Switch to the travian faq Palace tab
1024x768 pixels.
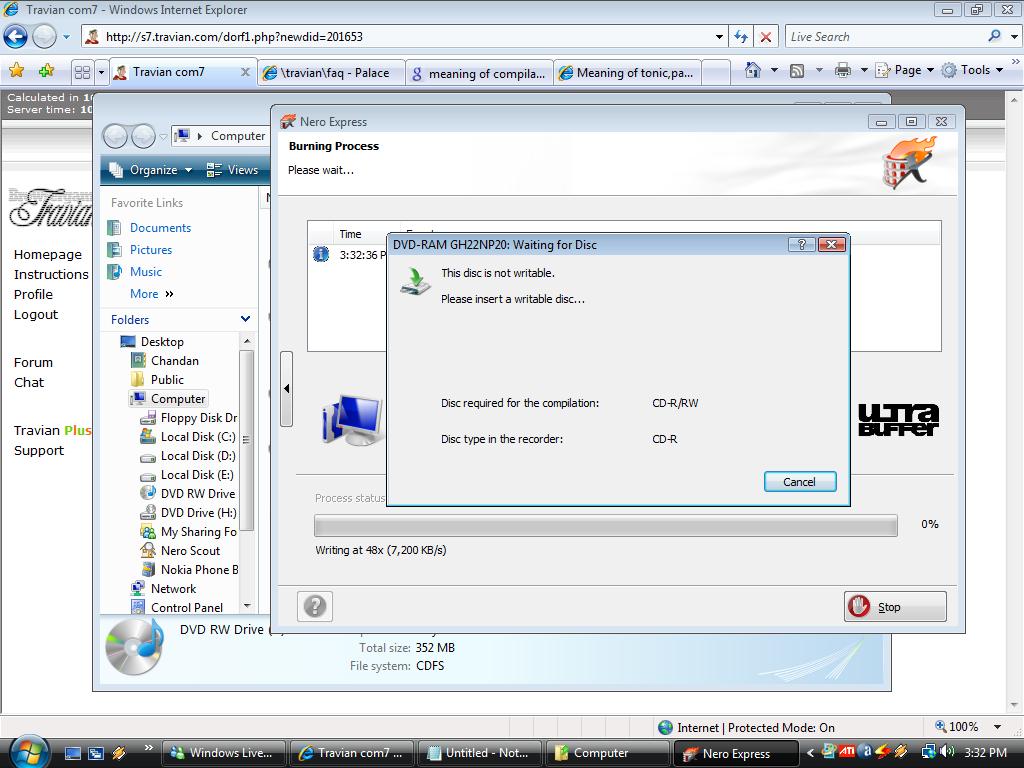(x=331, y=73)
